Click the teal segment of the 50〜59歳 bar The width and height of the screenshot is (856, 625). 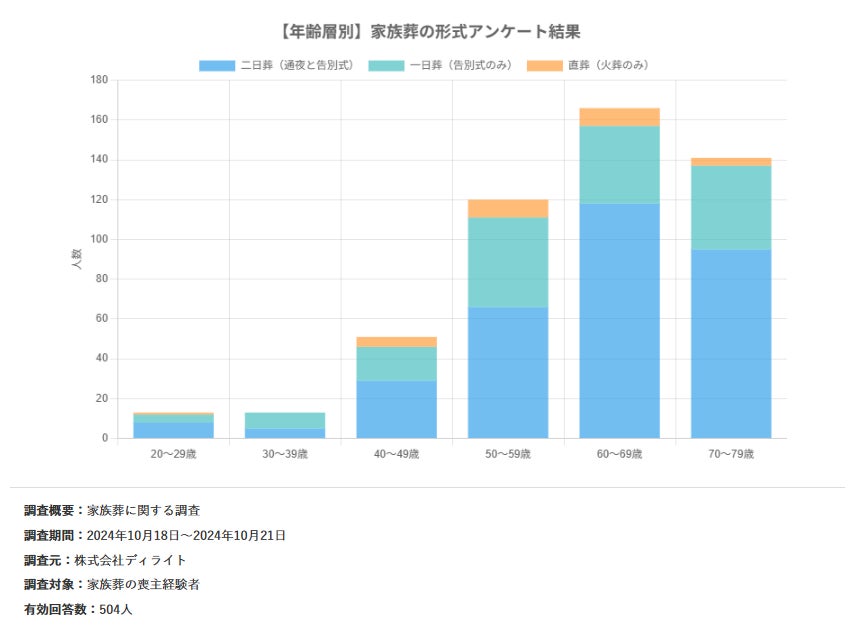(508, 263)
